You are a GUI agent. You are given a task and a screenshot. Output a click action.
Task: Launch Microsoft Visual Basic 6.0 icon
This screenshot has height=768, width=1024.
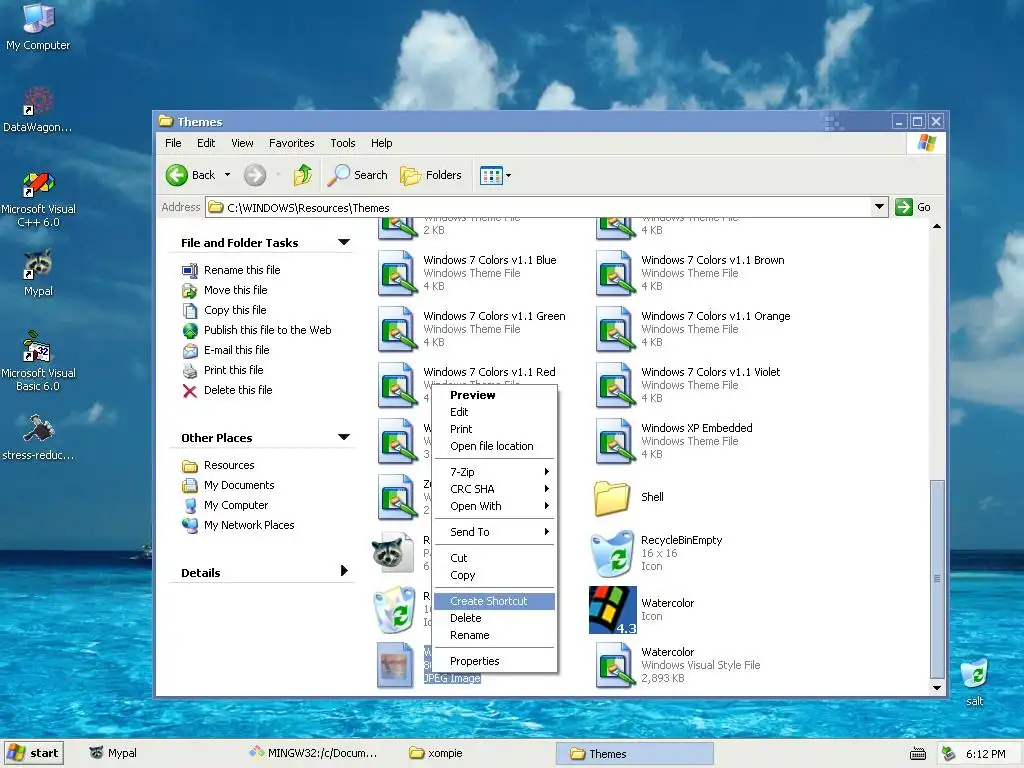(38, 361)
